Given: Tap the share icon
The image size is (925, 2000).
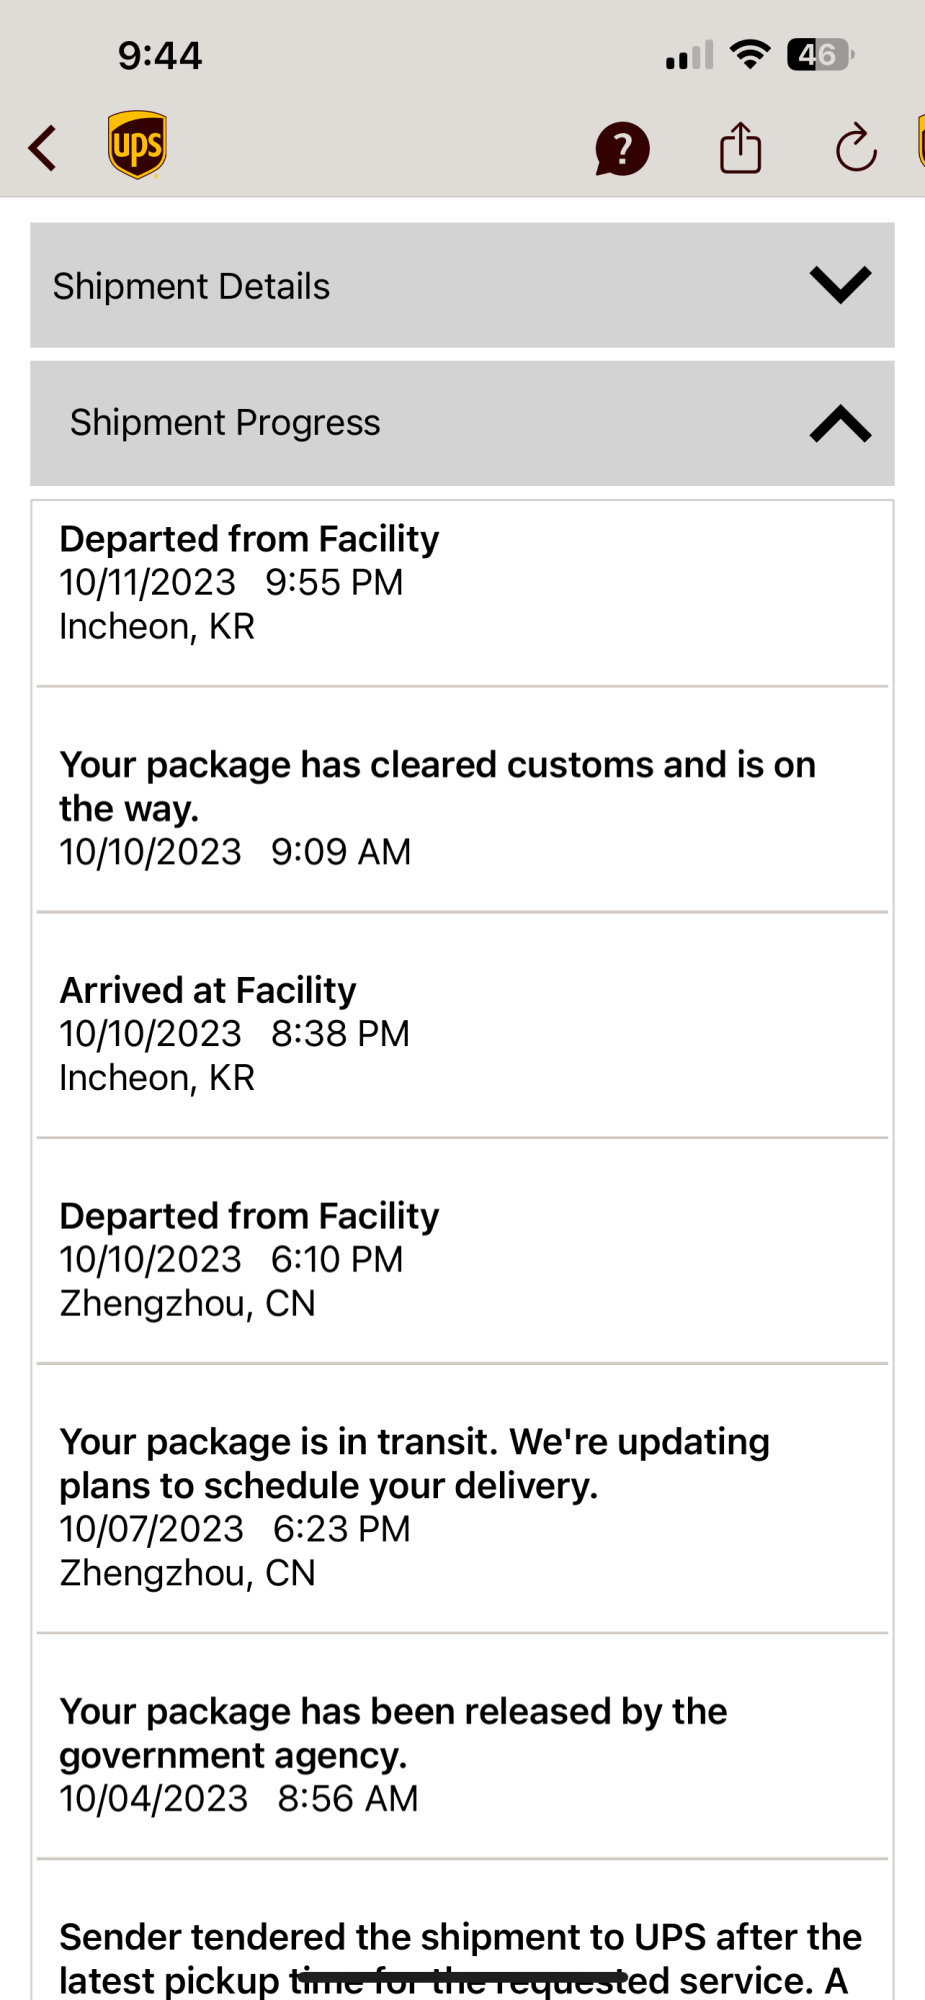Looking at the screenshot, I should pos(740,148).
